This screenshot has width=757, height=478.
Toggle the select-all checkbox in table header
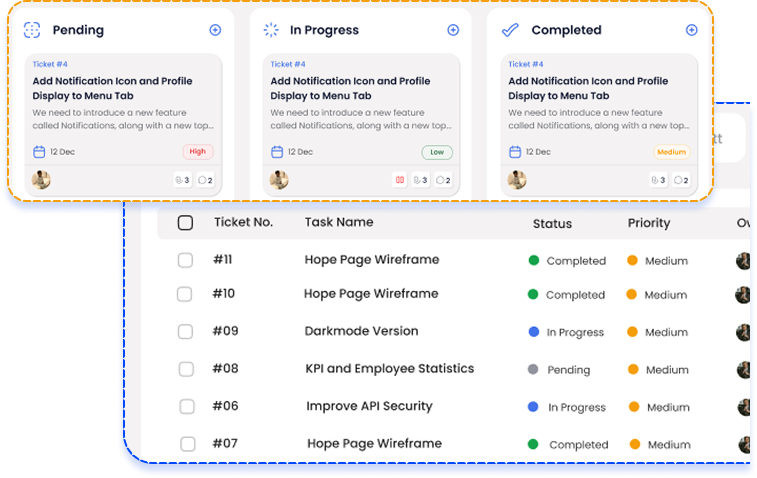(185, 223)
